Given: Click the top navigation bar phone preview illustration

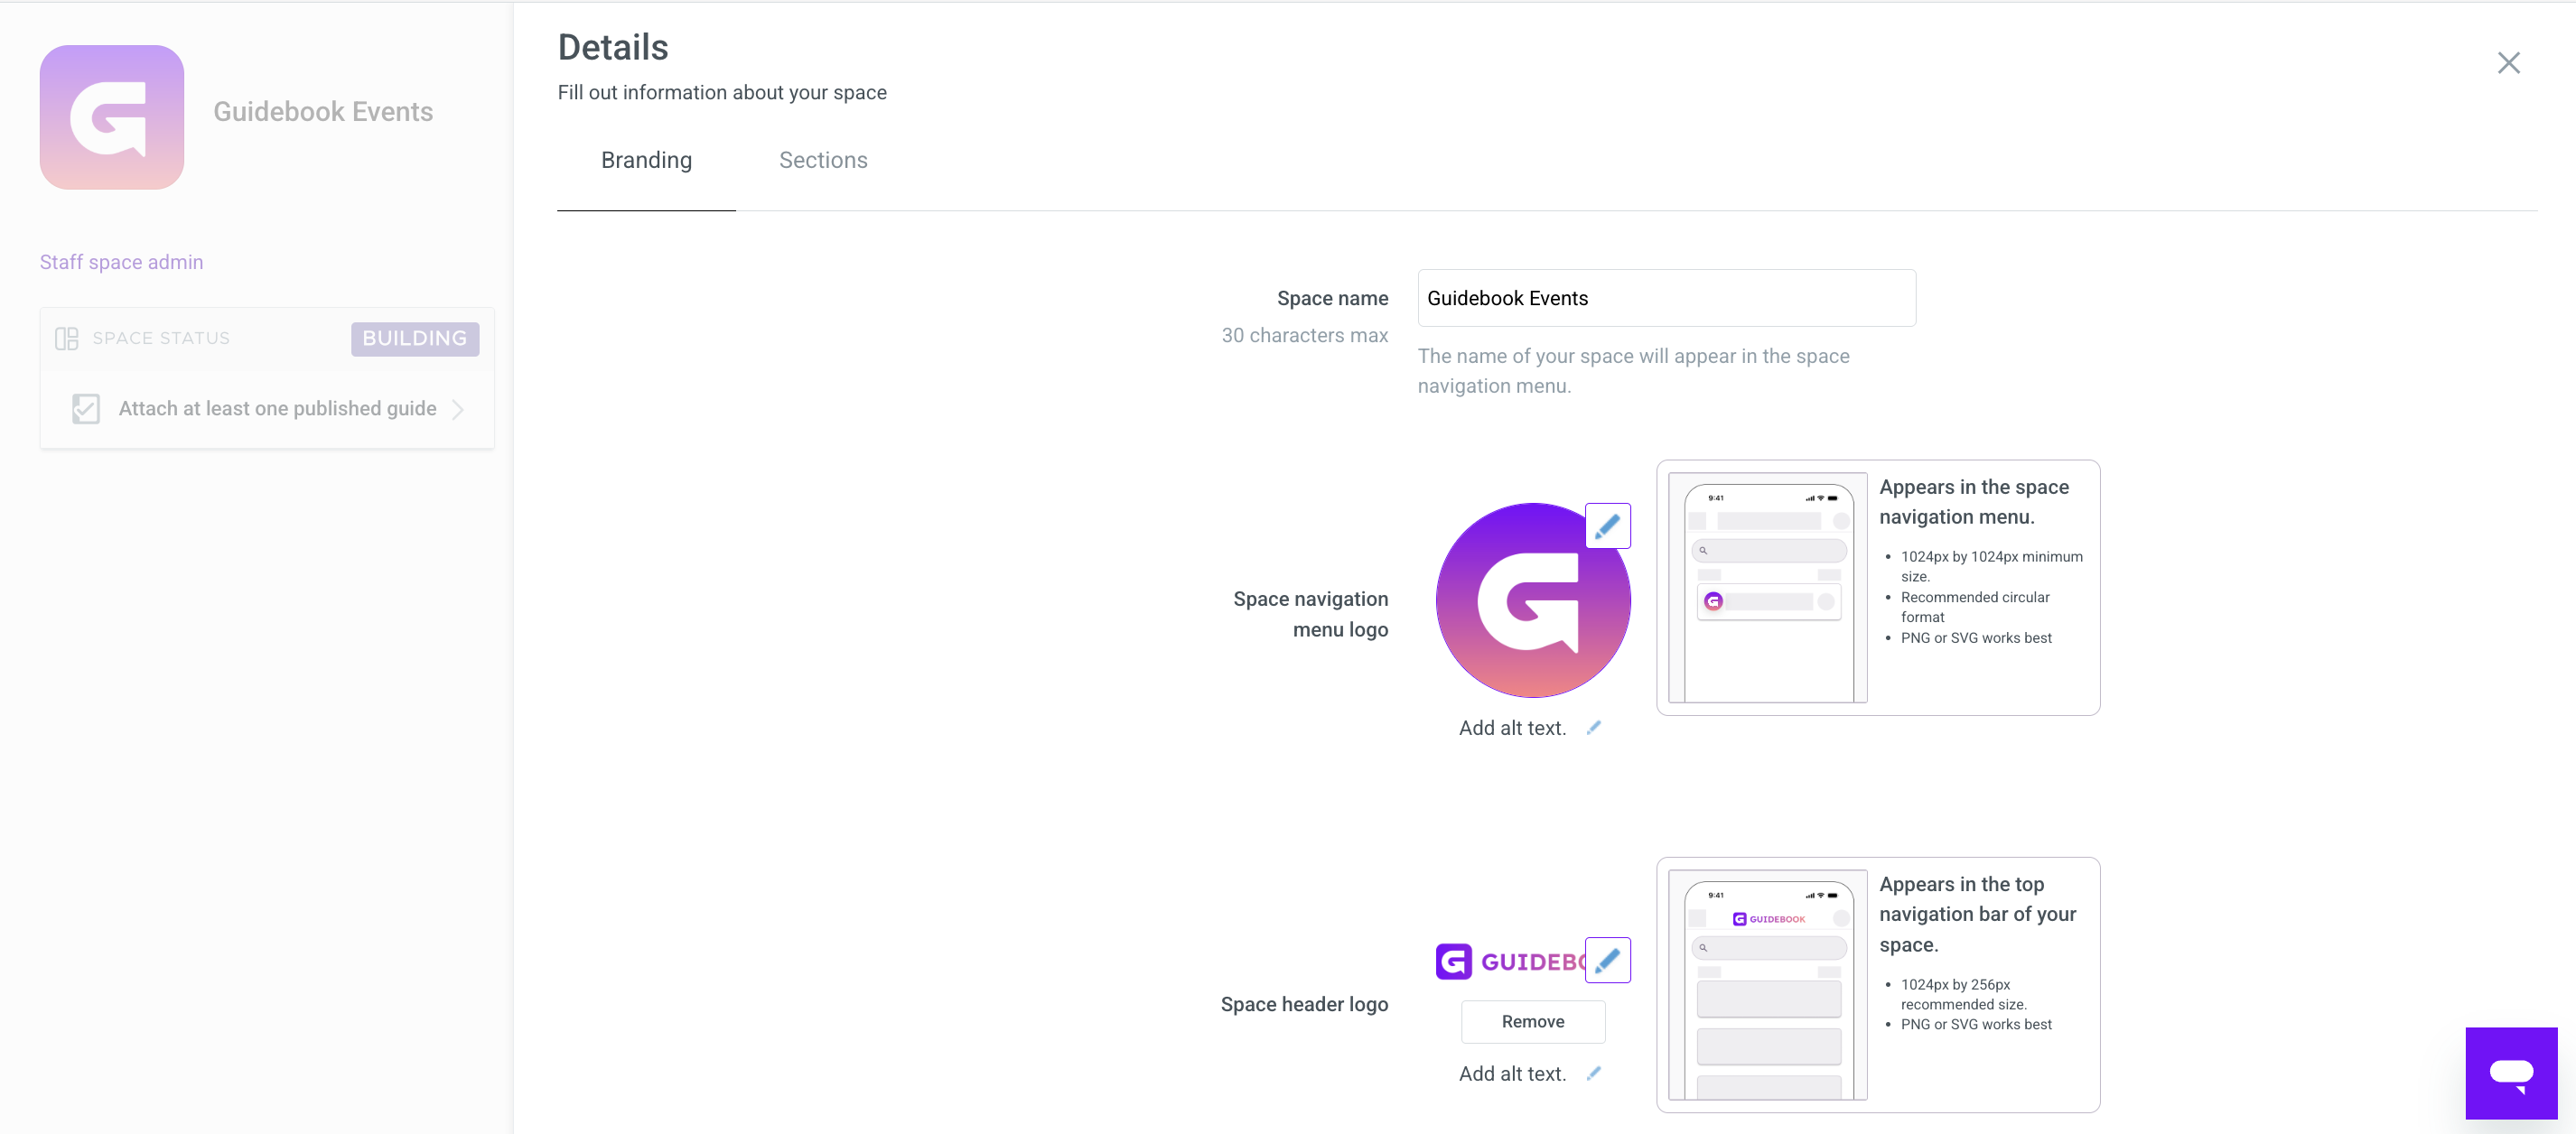Looking at the screenshot, I should click(1767, 985).
